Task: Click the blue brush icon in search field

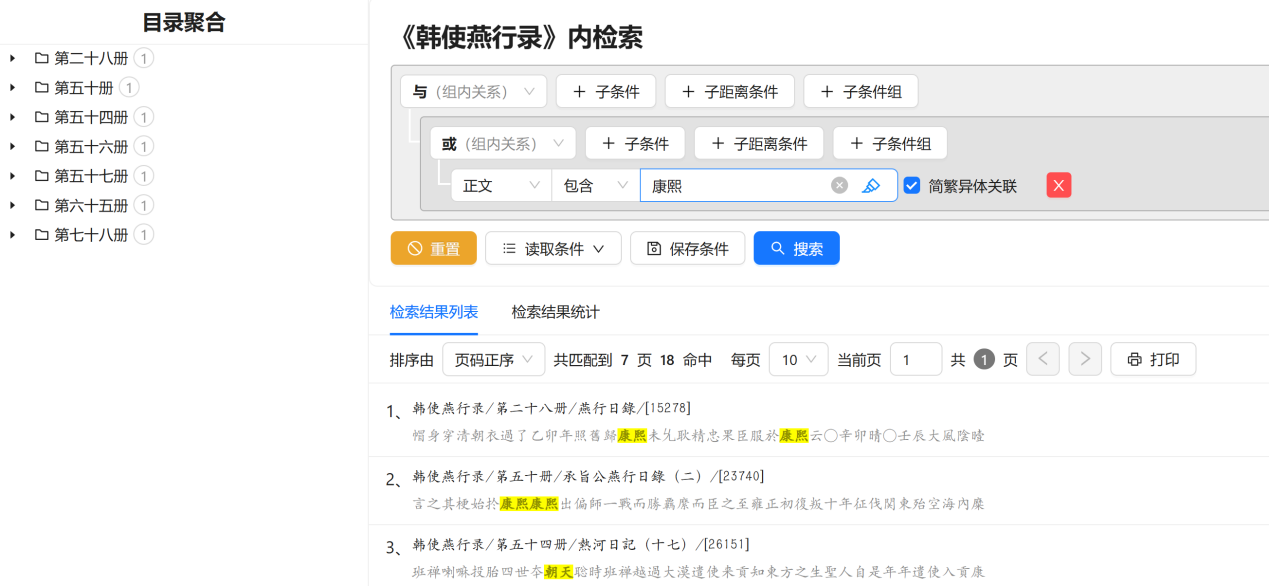Action: [x=871, y=185]
